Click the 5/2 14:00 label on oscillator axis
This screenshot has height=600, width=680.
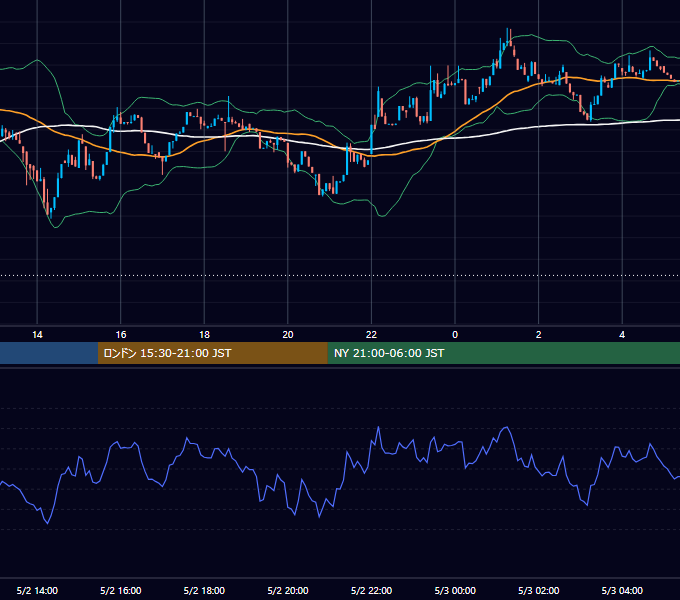(37, 590)
